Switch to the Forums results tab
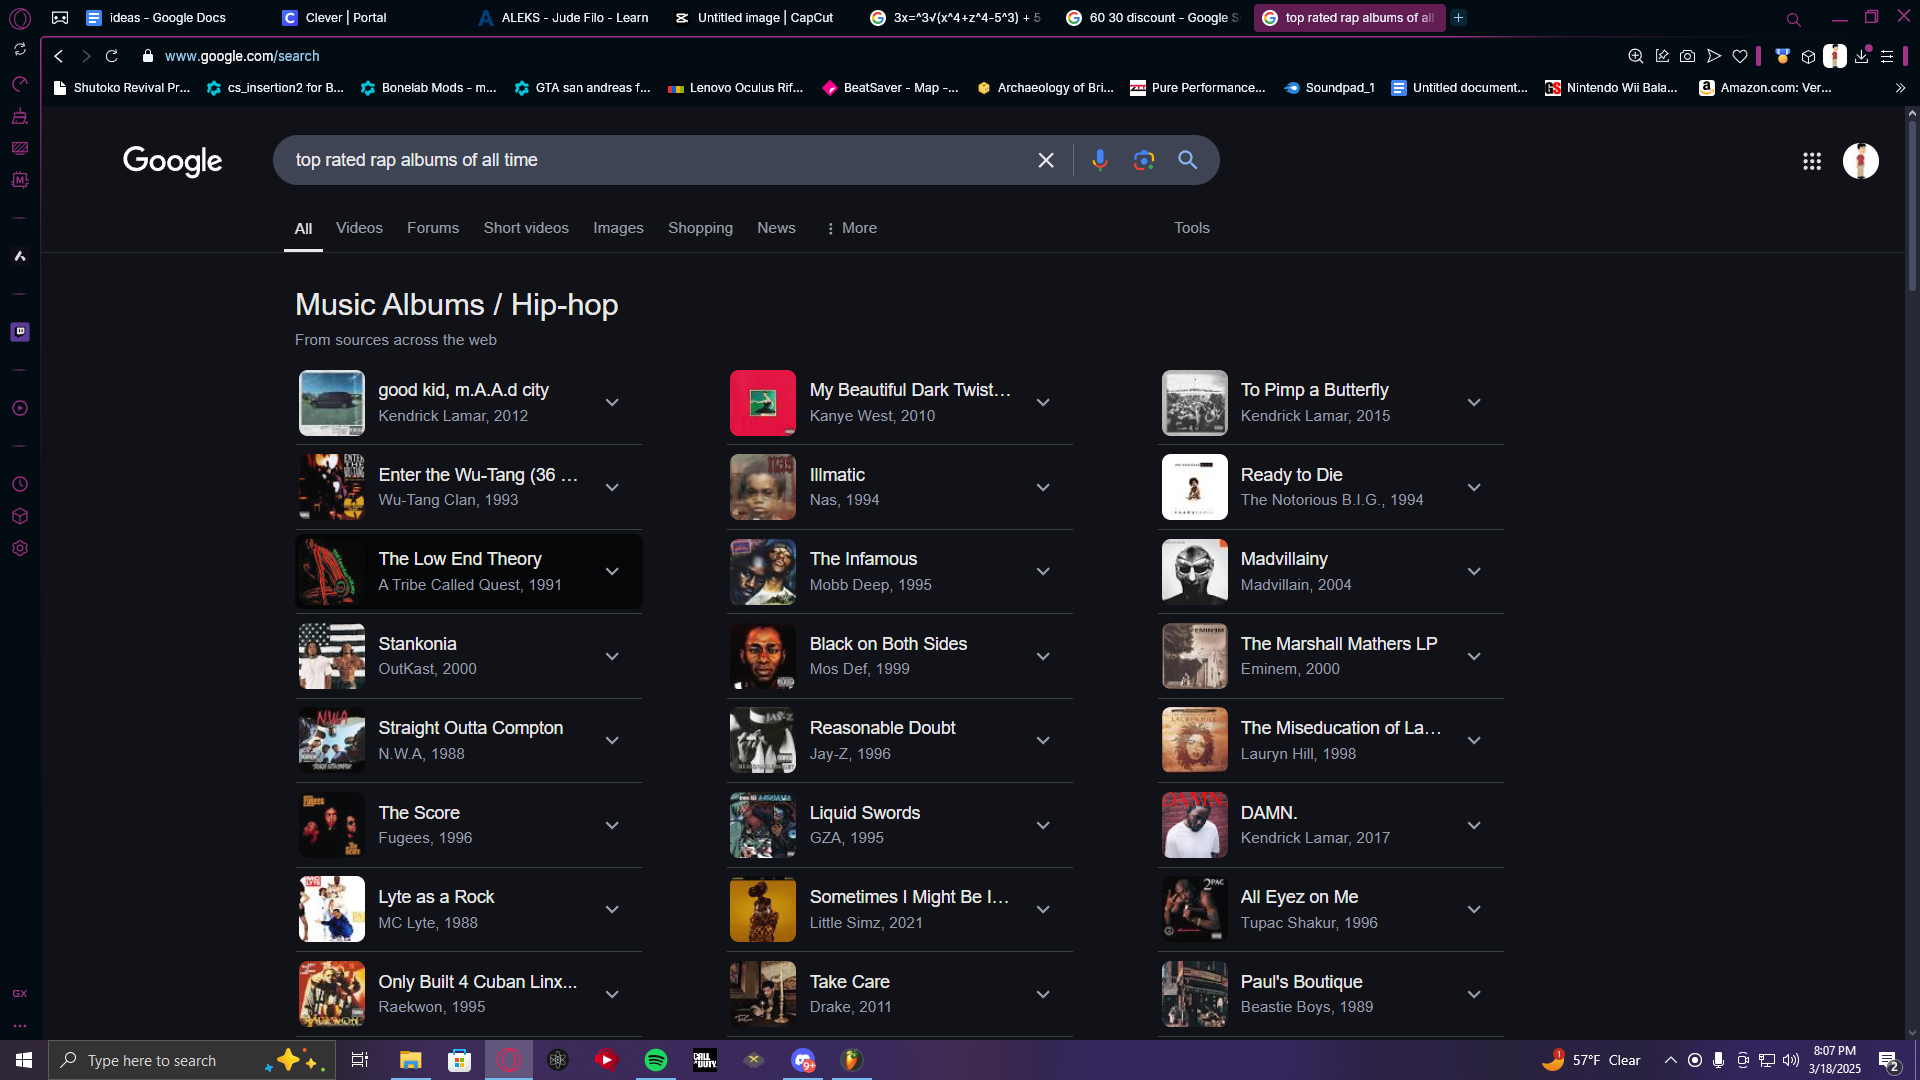Viewport: 1920px width, 1080px height. (433, 228)
